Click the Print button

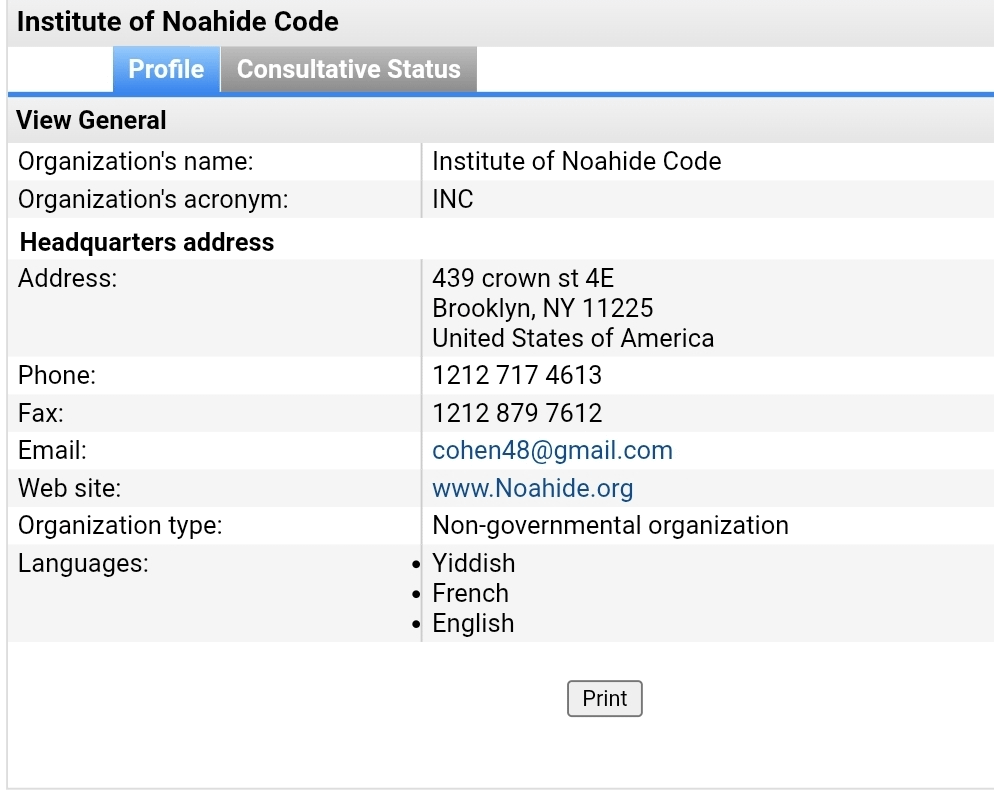[x=604, y=698]
